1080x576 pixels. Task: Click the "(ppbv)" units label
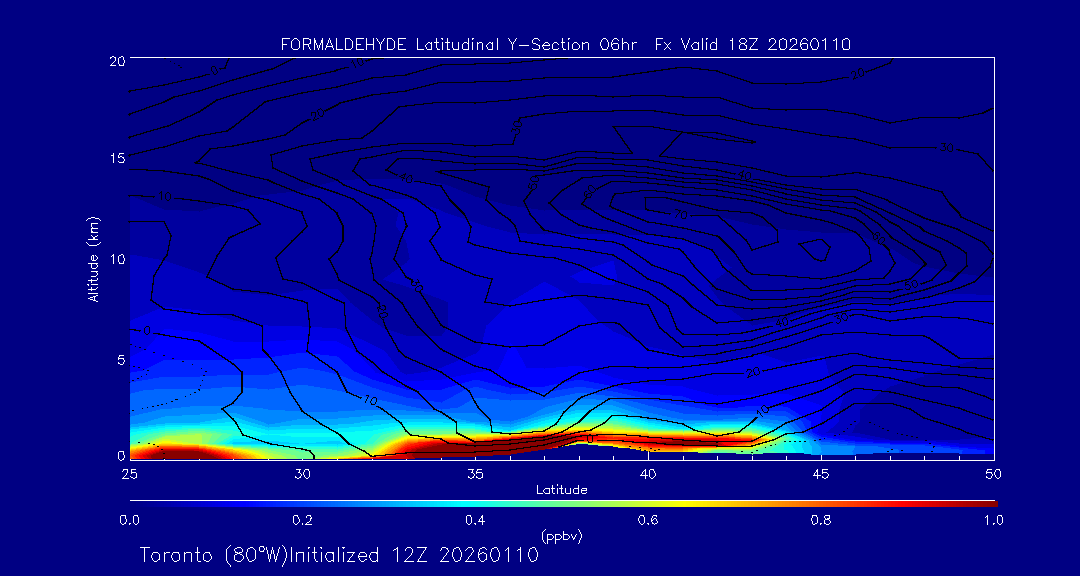(x=561, y=536)
